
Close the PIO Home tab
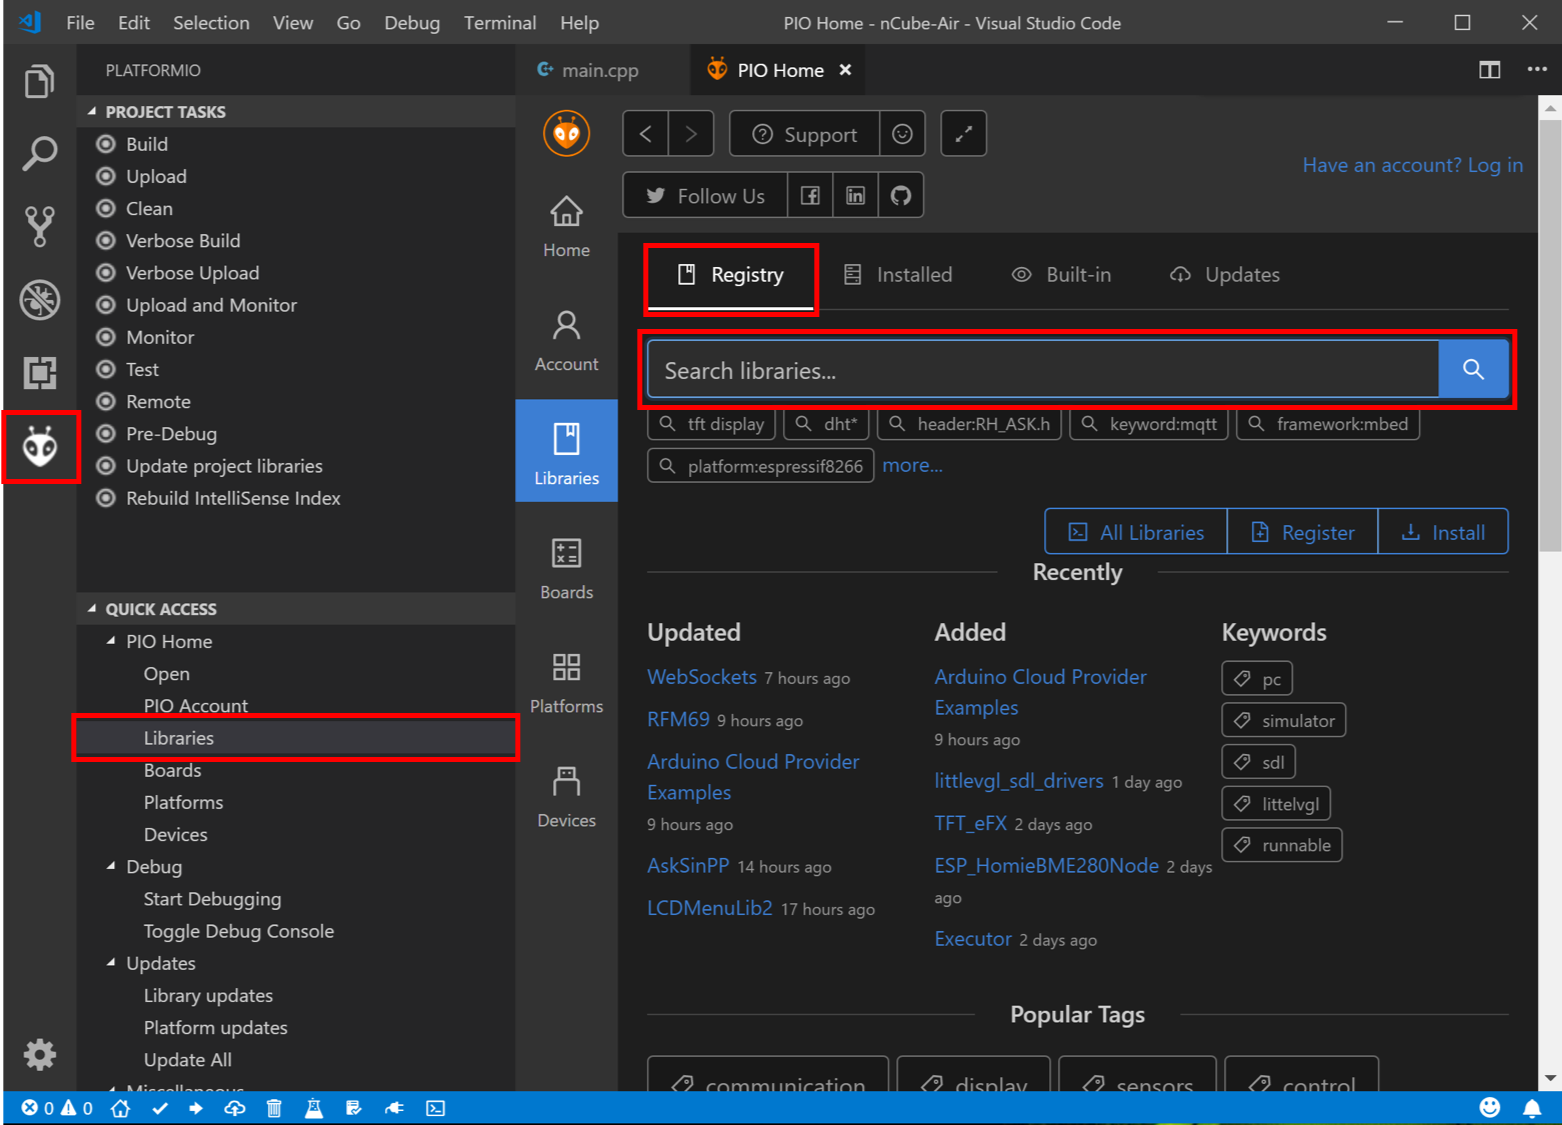tap(845, 70)
